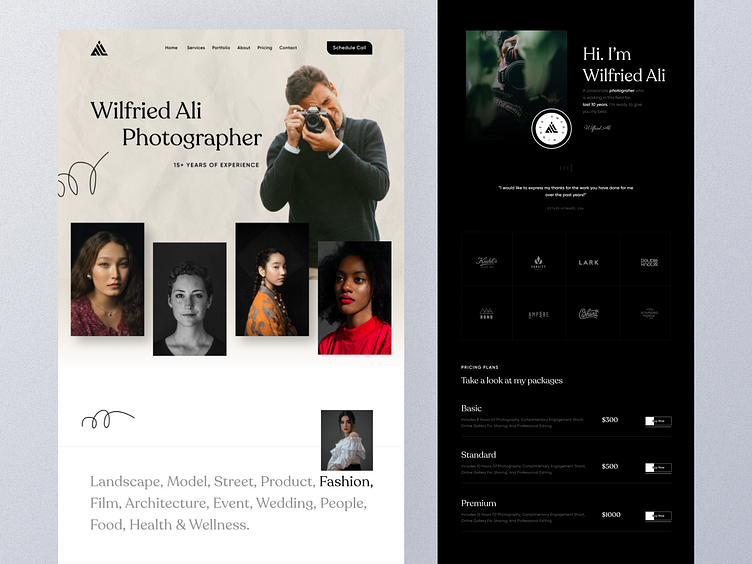The height and width of the screenshot is (564, 752).
Task: Click the Buy Now button for Basic plan
Action: tap(658, 421)
